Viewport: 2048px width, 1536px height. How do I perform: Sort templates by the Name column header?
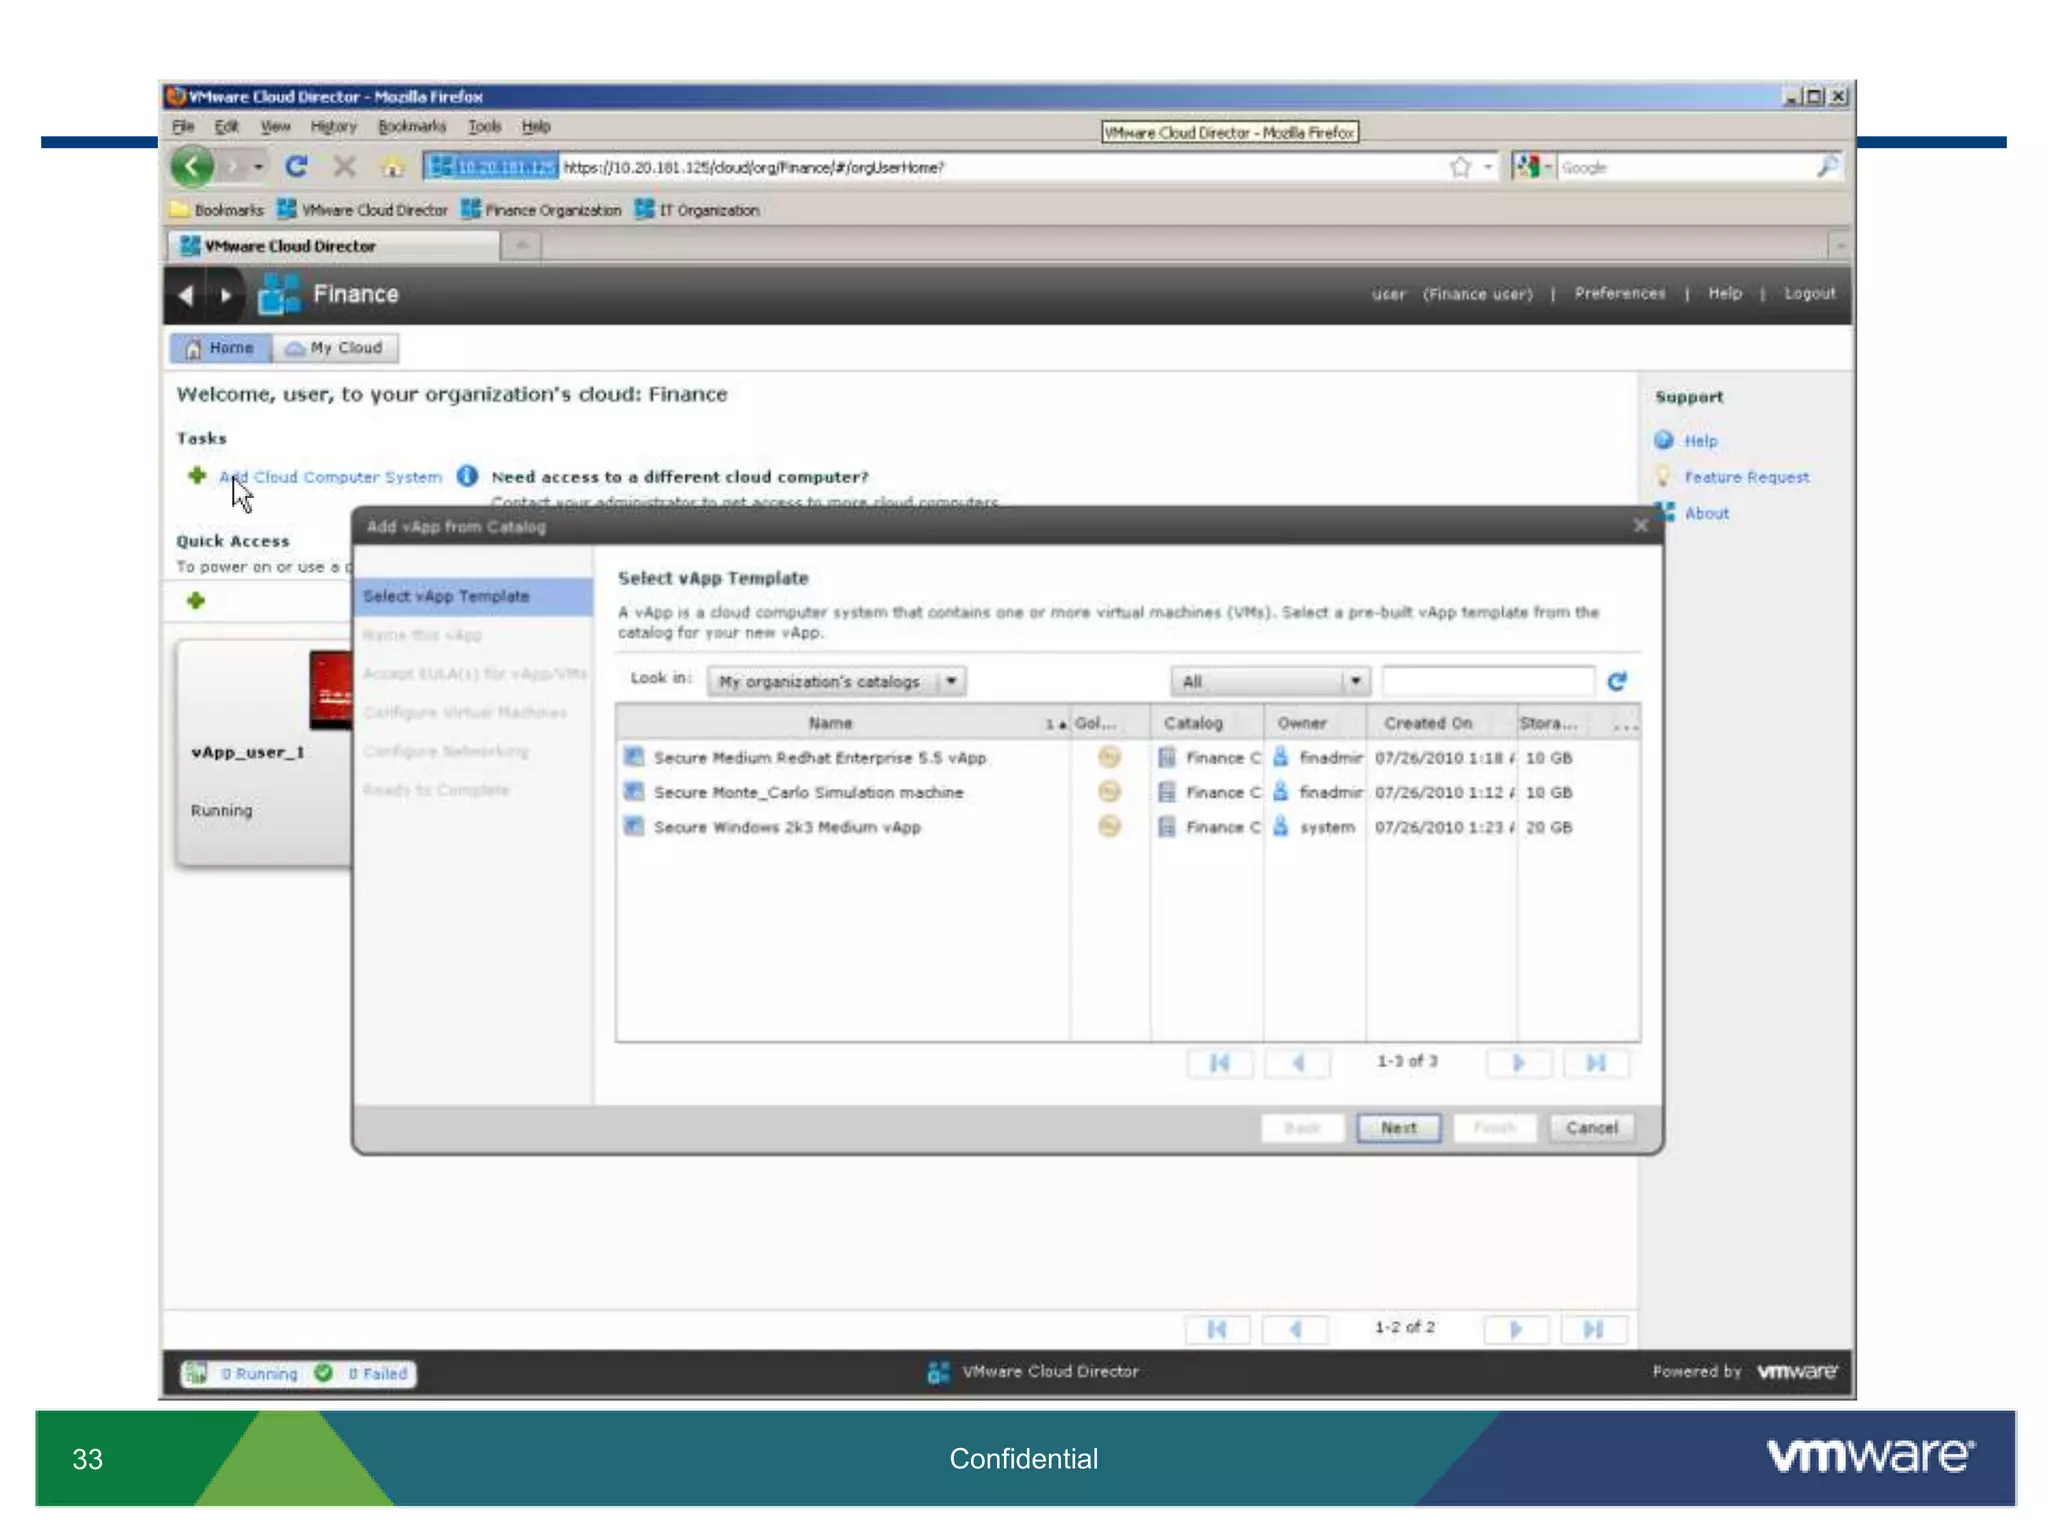coord(830,723)
